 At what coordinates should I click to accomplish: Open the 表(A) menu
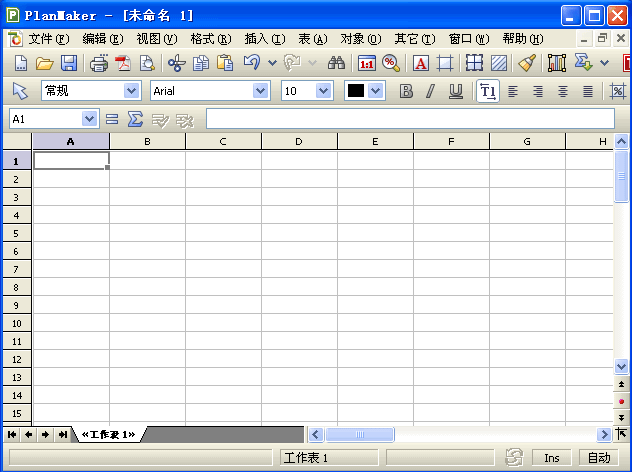(x=313, y=39)
